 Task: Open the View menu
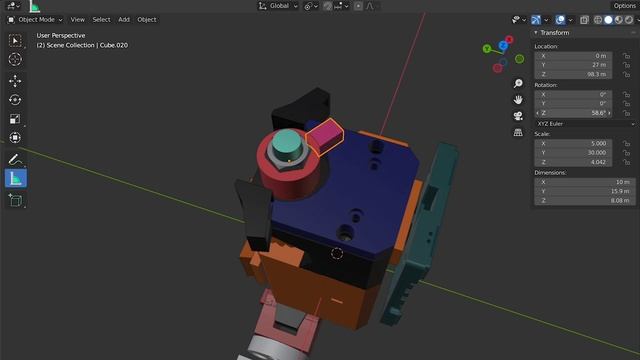[78, 20]
